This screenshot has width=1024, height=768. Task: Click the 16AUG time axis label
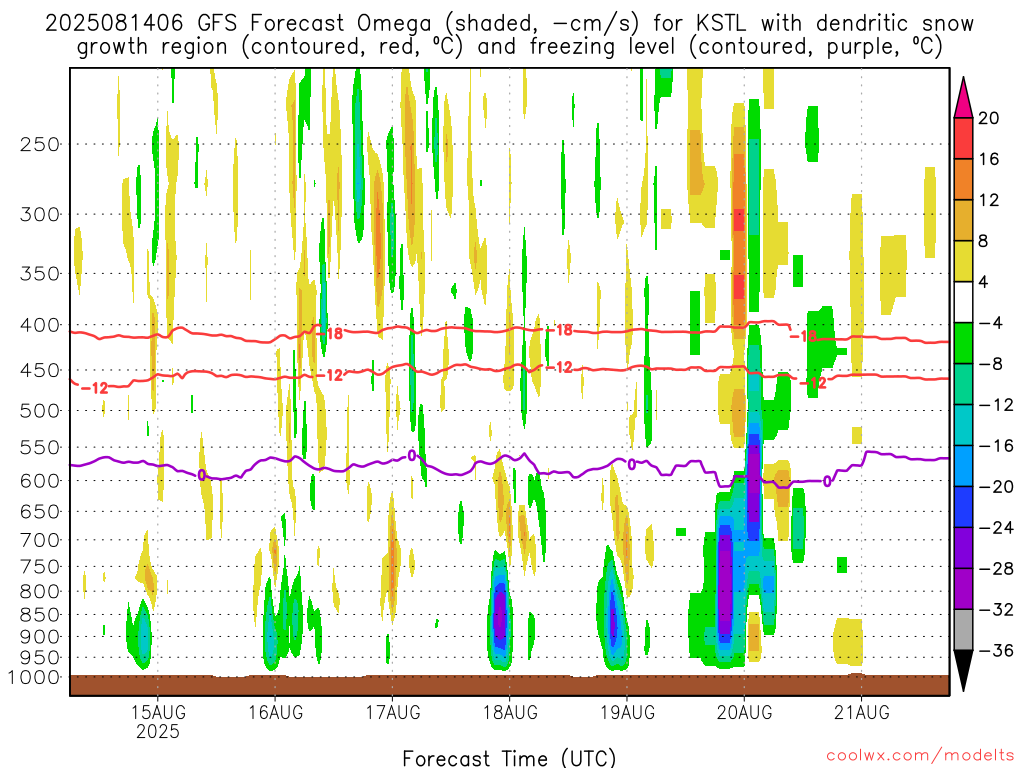276,712
